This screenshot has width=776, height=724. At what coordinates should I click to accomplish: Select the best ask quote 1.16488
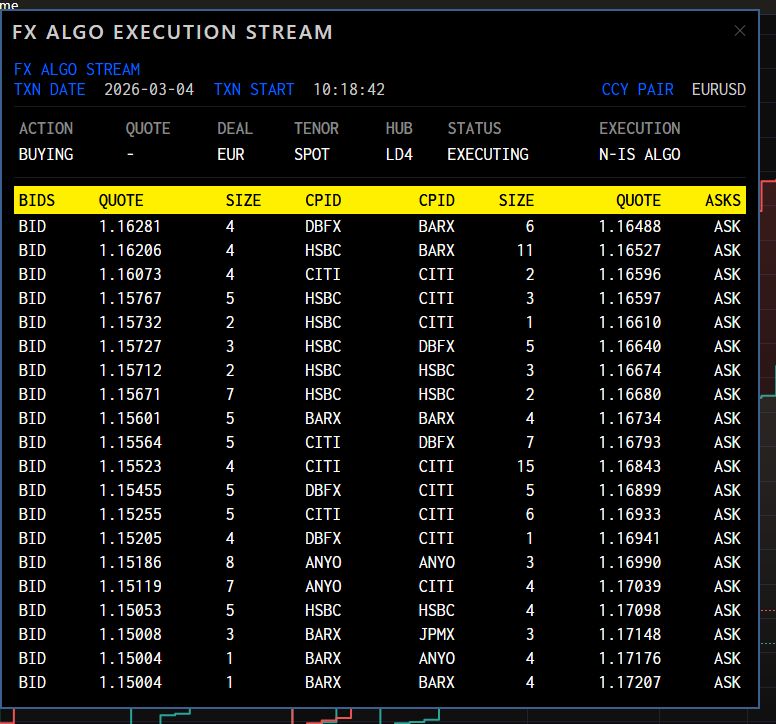pos(629,227)
